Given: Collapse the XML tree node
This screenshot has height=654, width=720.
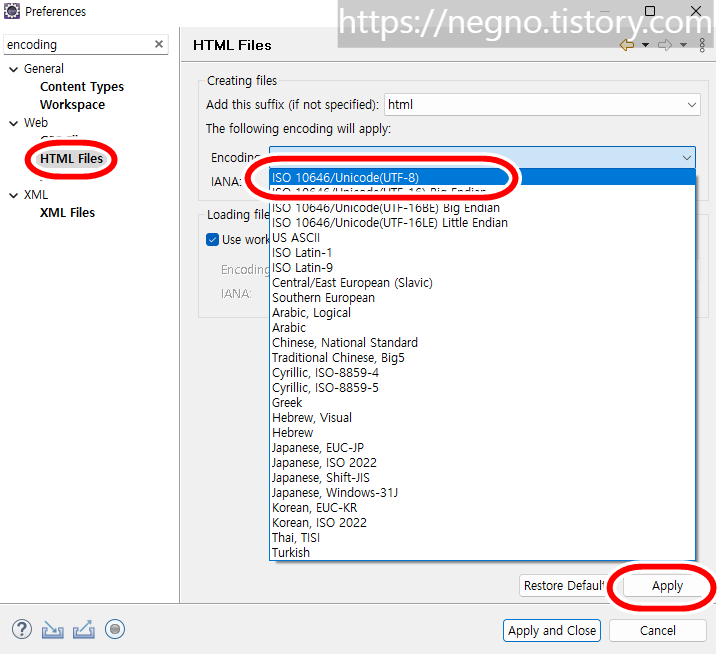Looking at the screenshot, I should pos(14,195).
